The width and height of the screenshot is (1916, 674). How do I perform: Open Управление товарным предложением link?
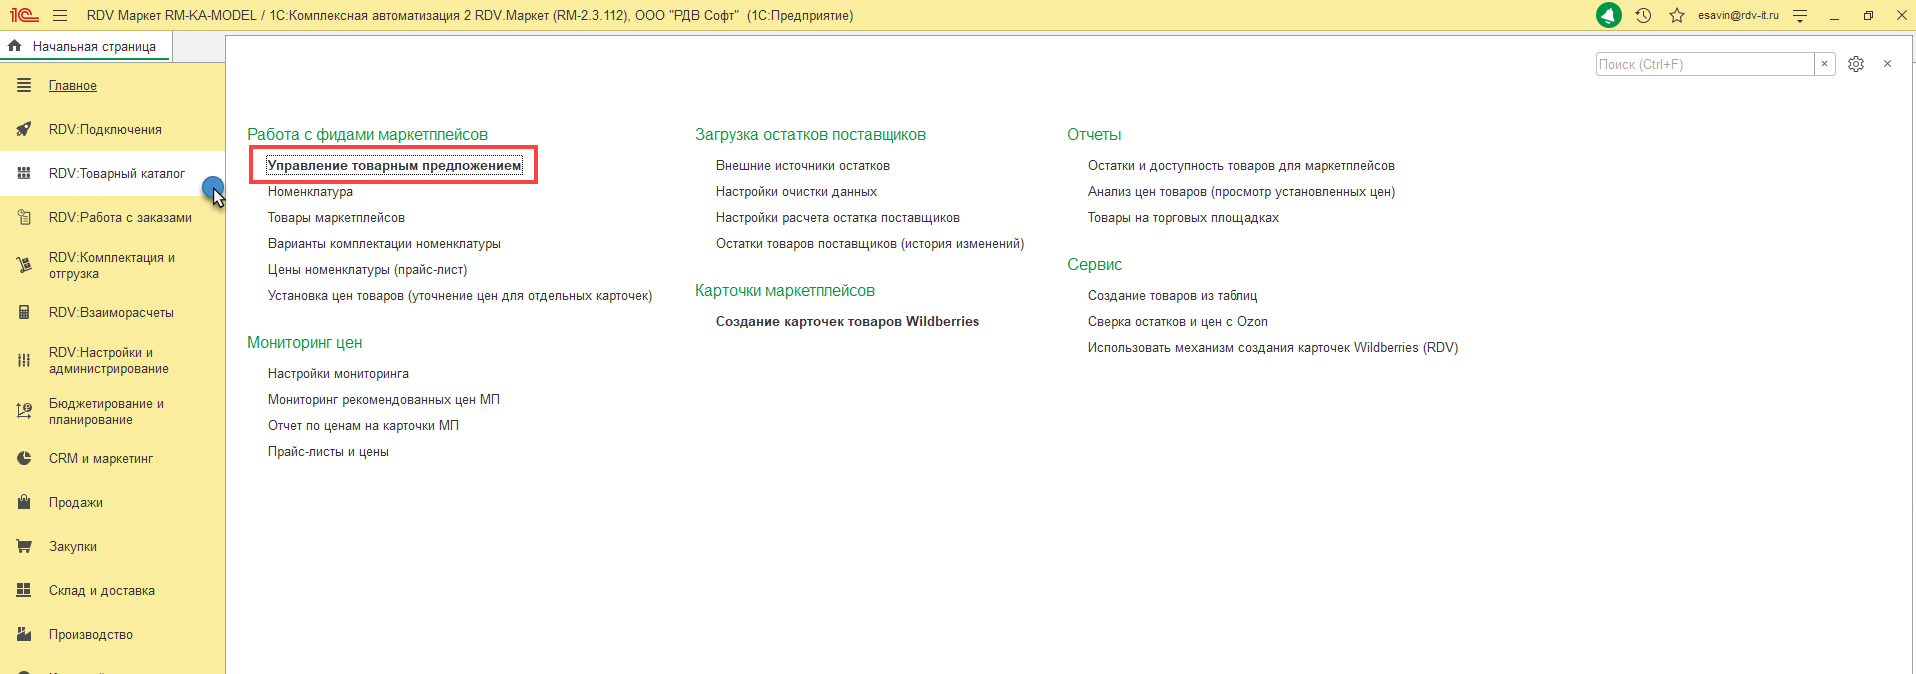point(394,166)
